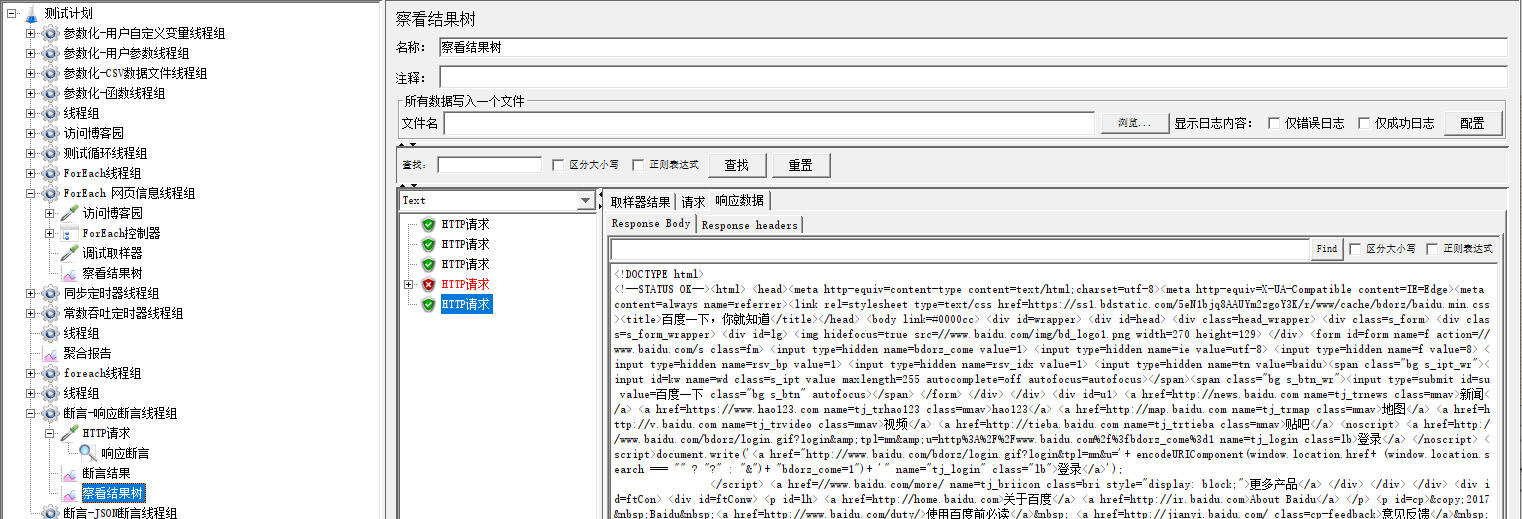This screenshot has width=1522, height=519.
Task: Select the 聚合报告 label
Action: click(x=87, y=353)
